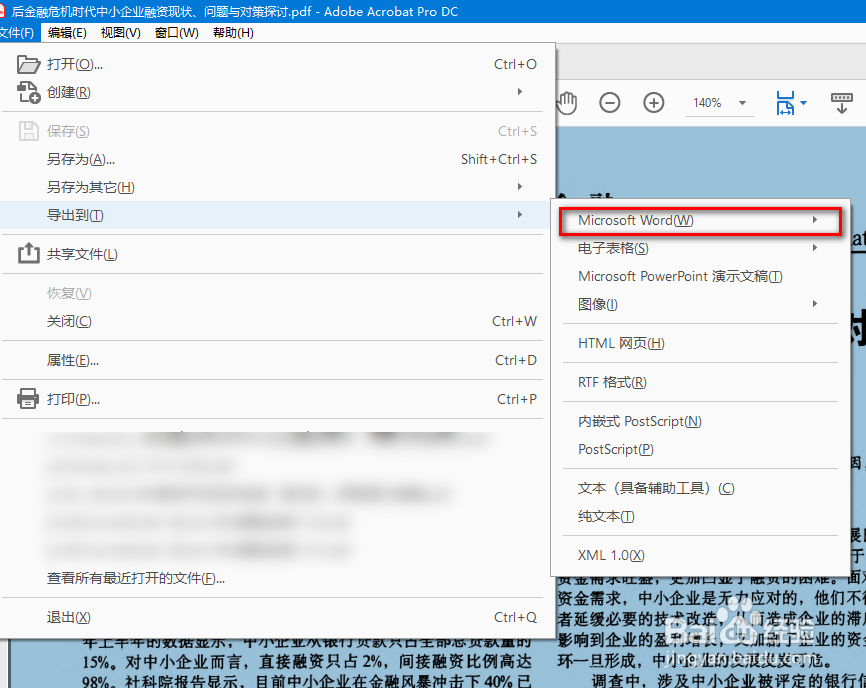Screen dimensions: 866x688
Task: Open the 帮助(H) menu
Action: 233,33
